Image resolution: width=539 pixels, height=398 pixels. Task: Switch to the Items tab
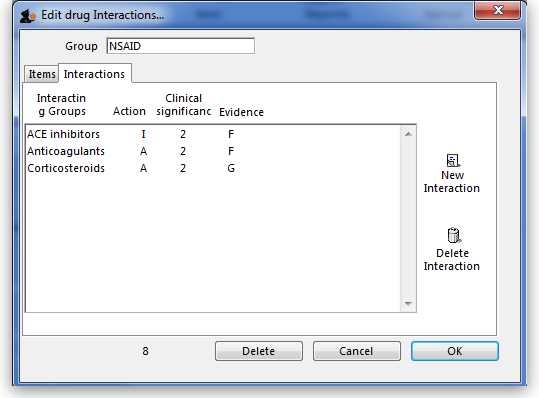pyautogui.click(x=42, y=74)
